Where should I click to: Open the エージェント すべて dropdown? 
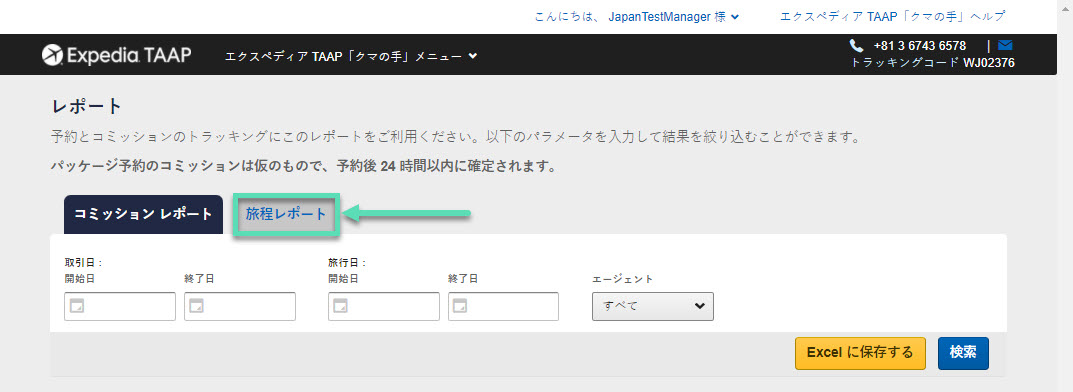coord(653,306)
